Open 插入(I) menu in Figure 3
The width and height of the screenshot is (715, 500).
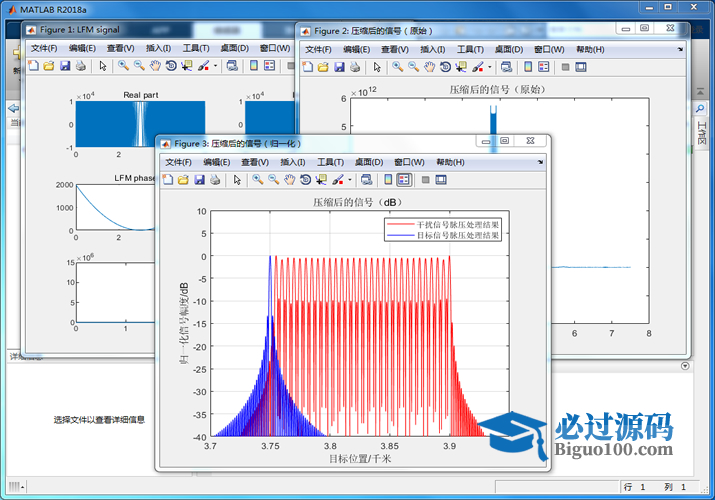tap(292, 162)
